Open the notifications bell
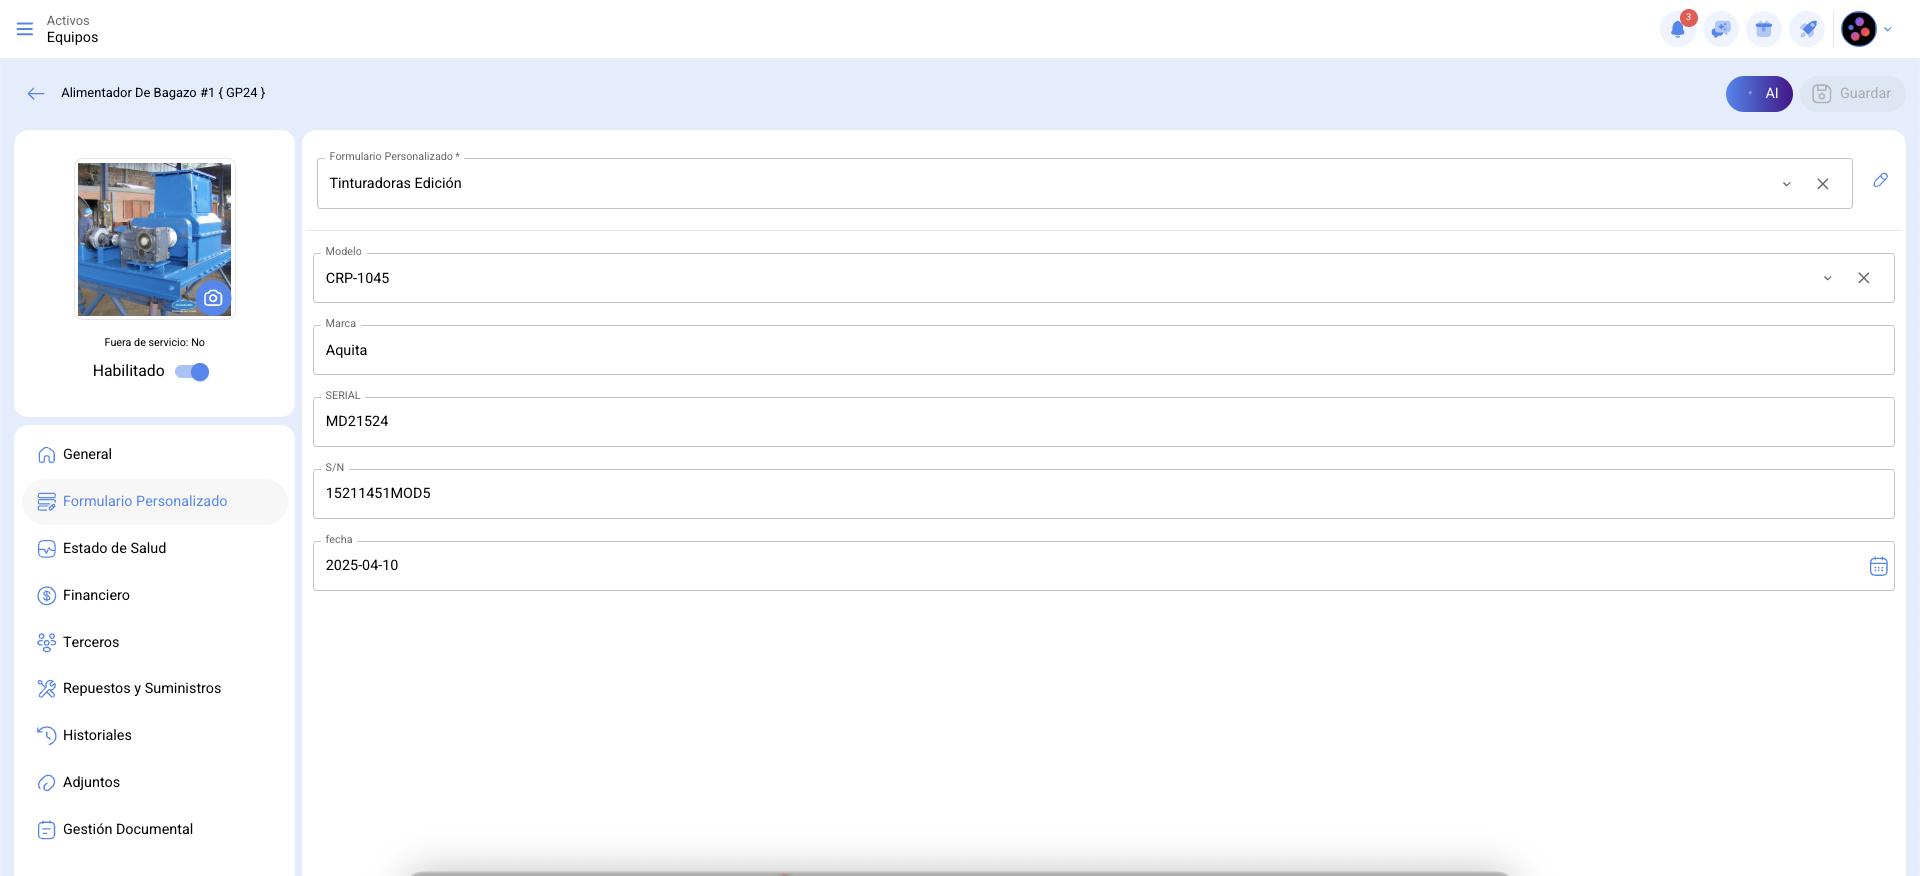Image resolution: width=1920 pixels, height=876 pixels. (x=1677, y=29)
